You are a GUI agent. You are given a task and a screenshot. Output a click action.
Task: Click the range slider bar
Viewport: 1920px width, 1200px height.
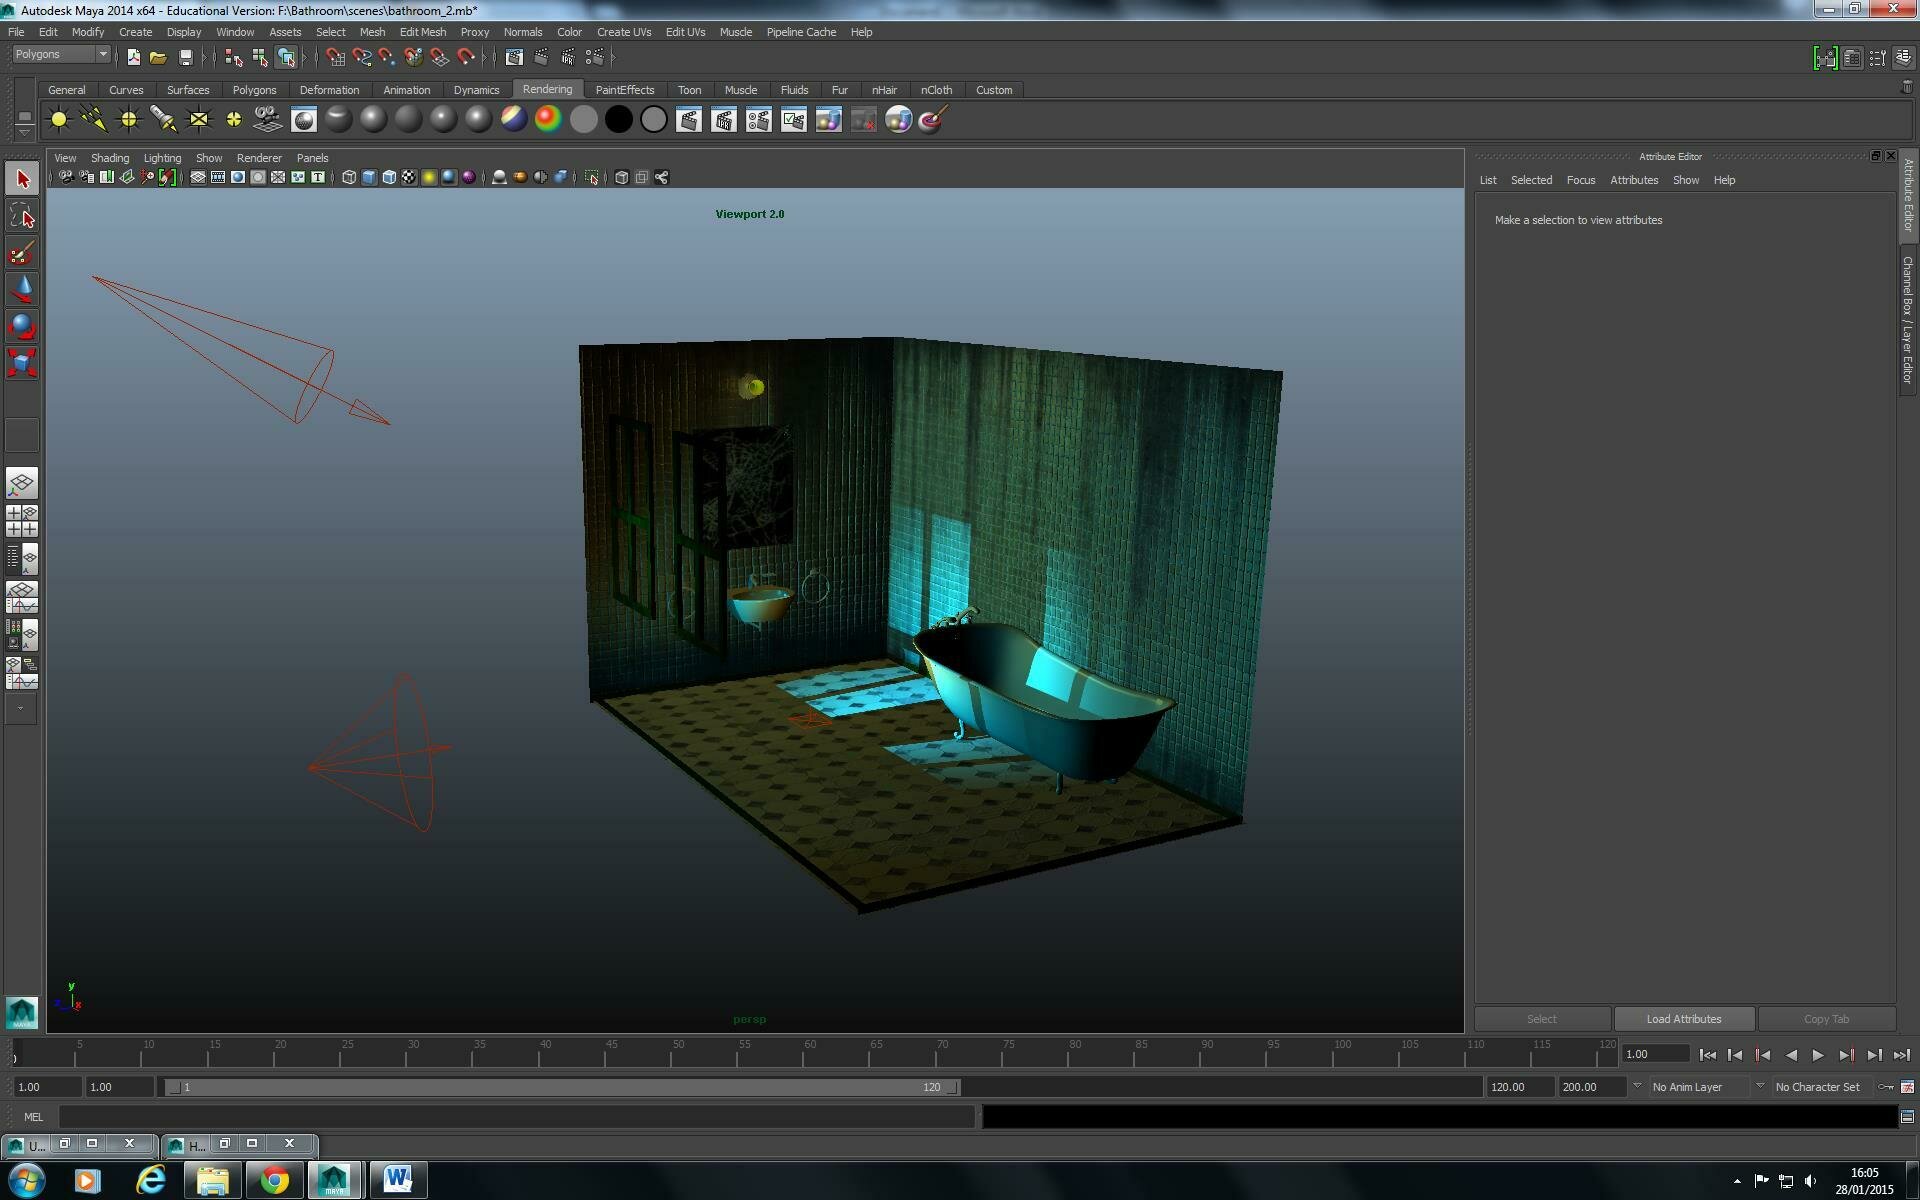pos(560,1087)
